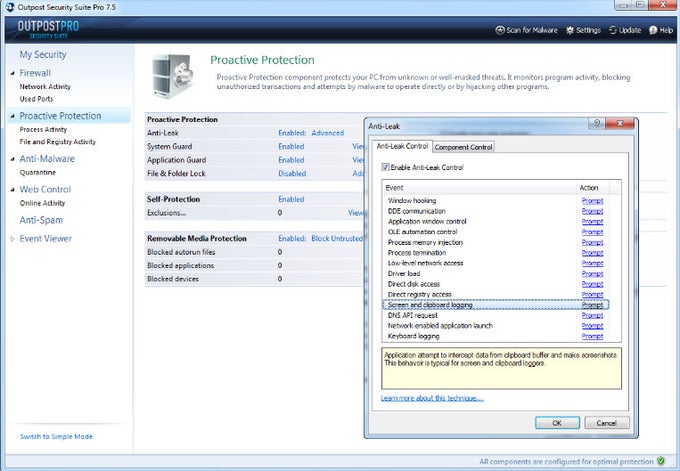
Task: Click Block Untrusted link
Action: point(337,238)
